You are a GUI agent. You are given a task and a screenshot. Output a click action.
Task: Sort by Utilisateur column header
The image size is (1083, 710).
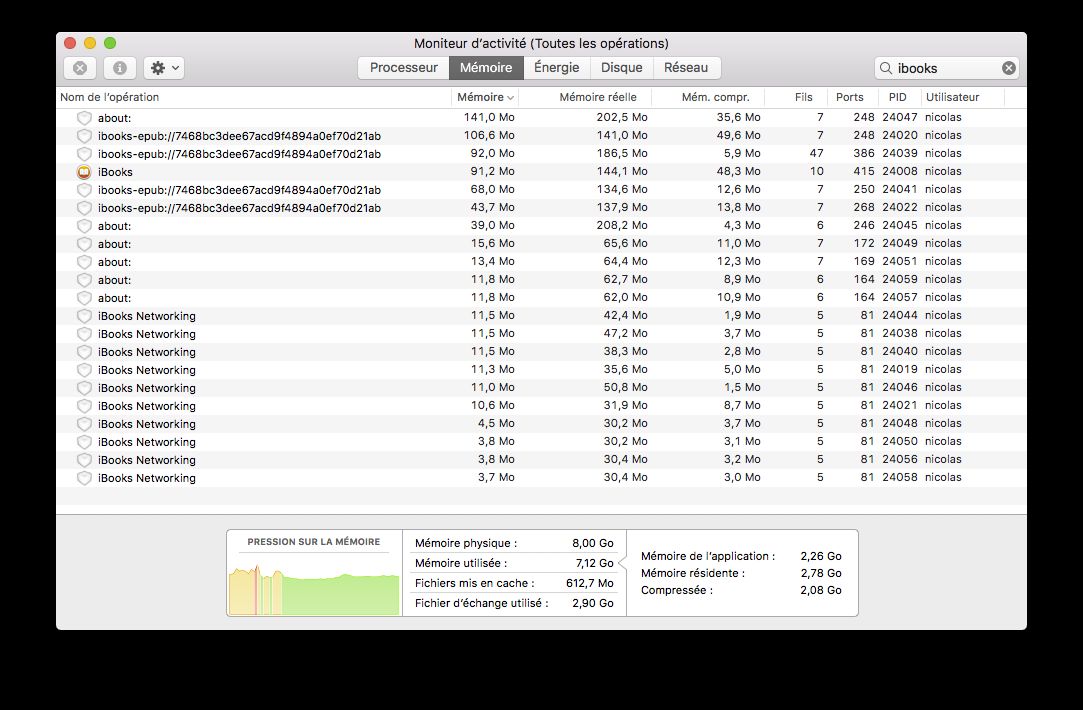click(x=963, y=97)
